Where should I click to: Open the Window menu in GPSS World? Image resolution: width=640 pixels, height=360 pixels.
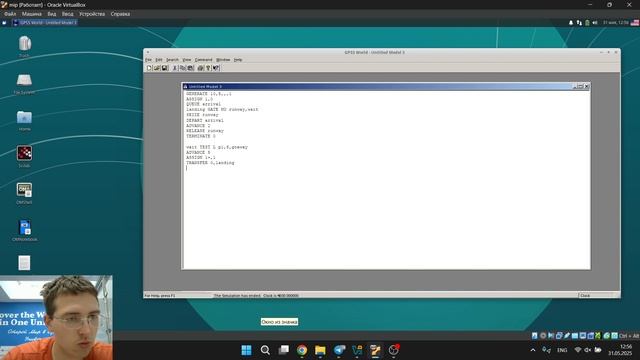pos(223,60)
